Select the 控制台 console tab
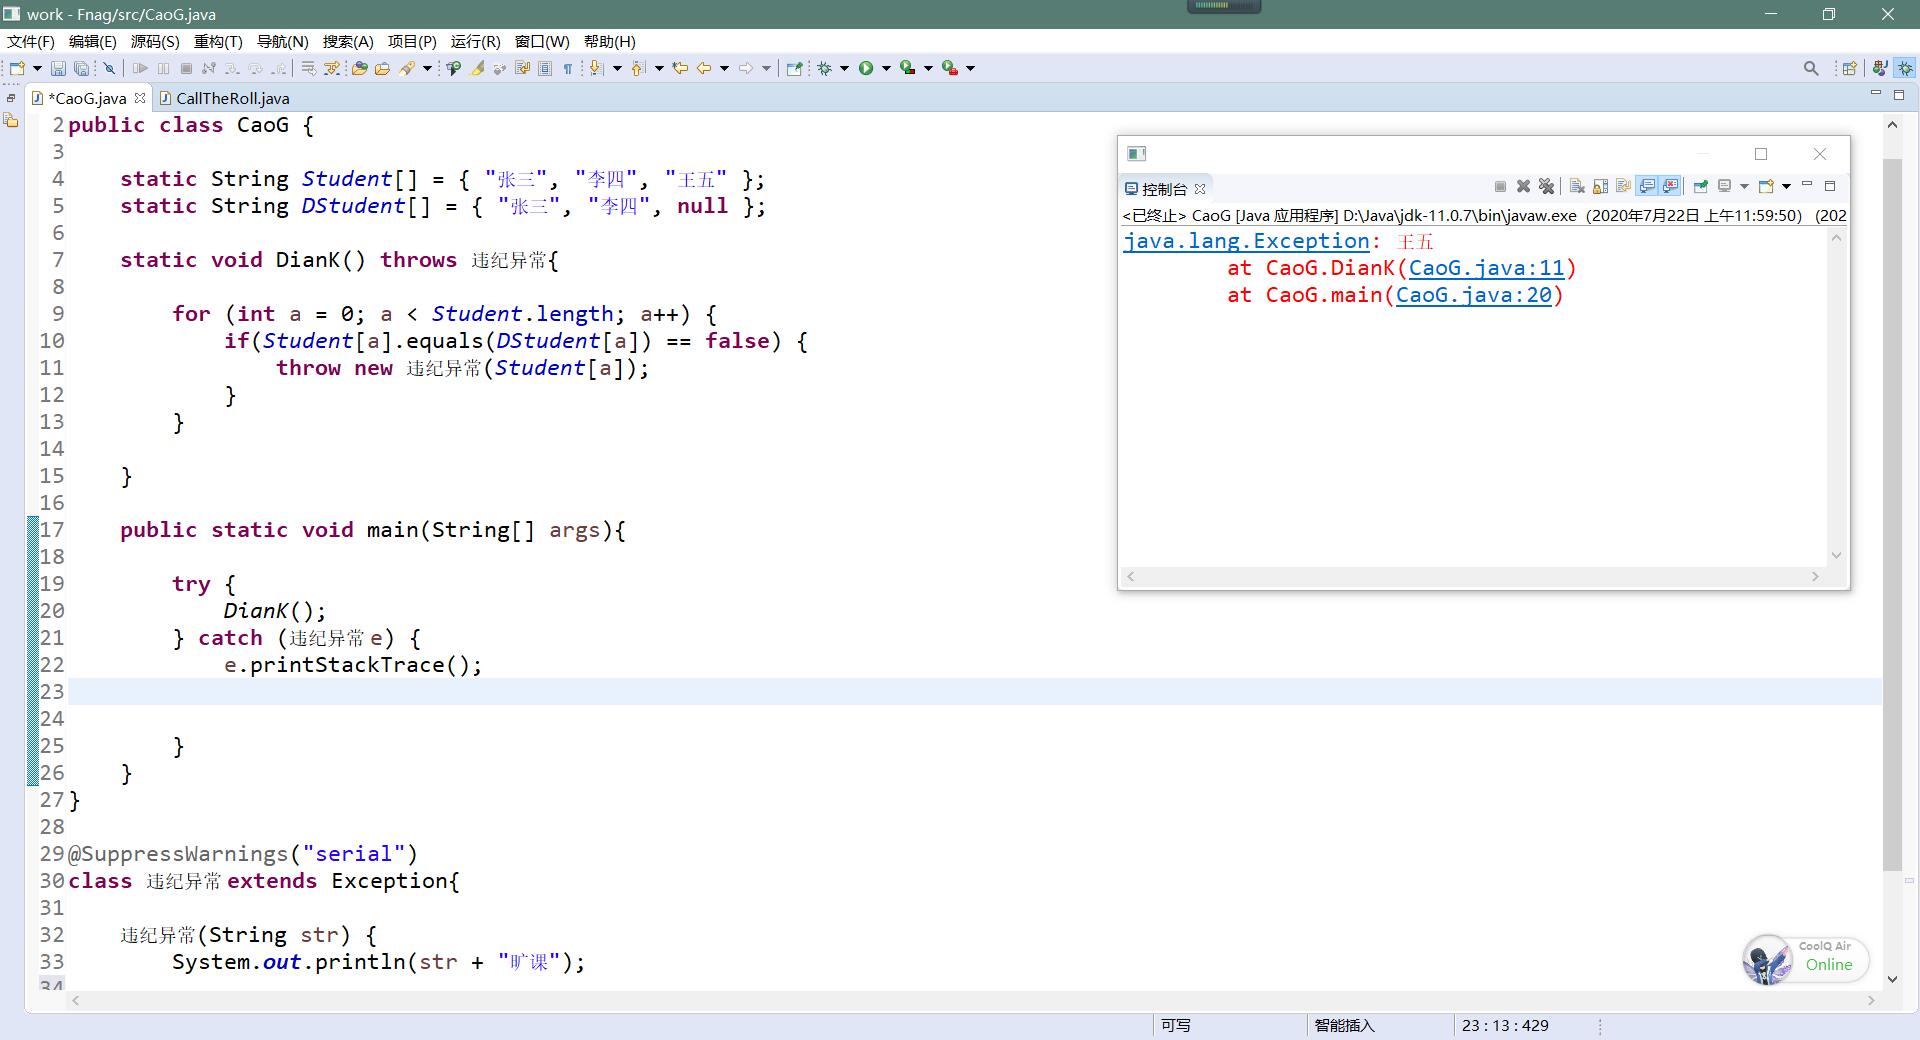Viewport: 1920px width, 1040px height. [x=1165, y=188]
